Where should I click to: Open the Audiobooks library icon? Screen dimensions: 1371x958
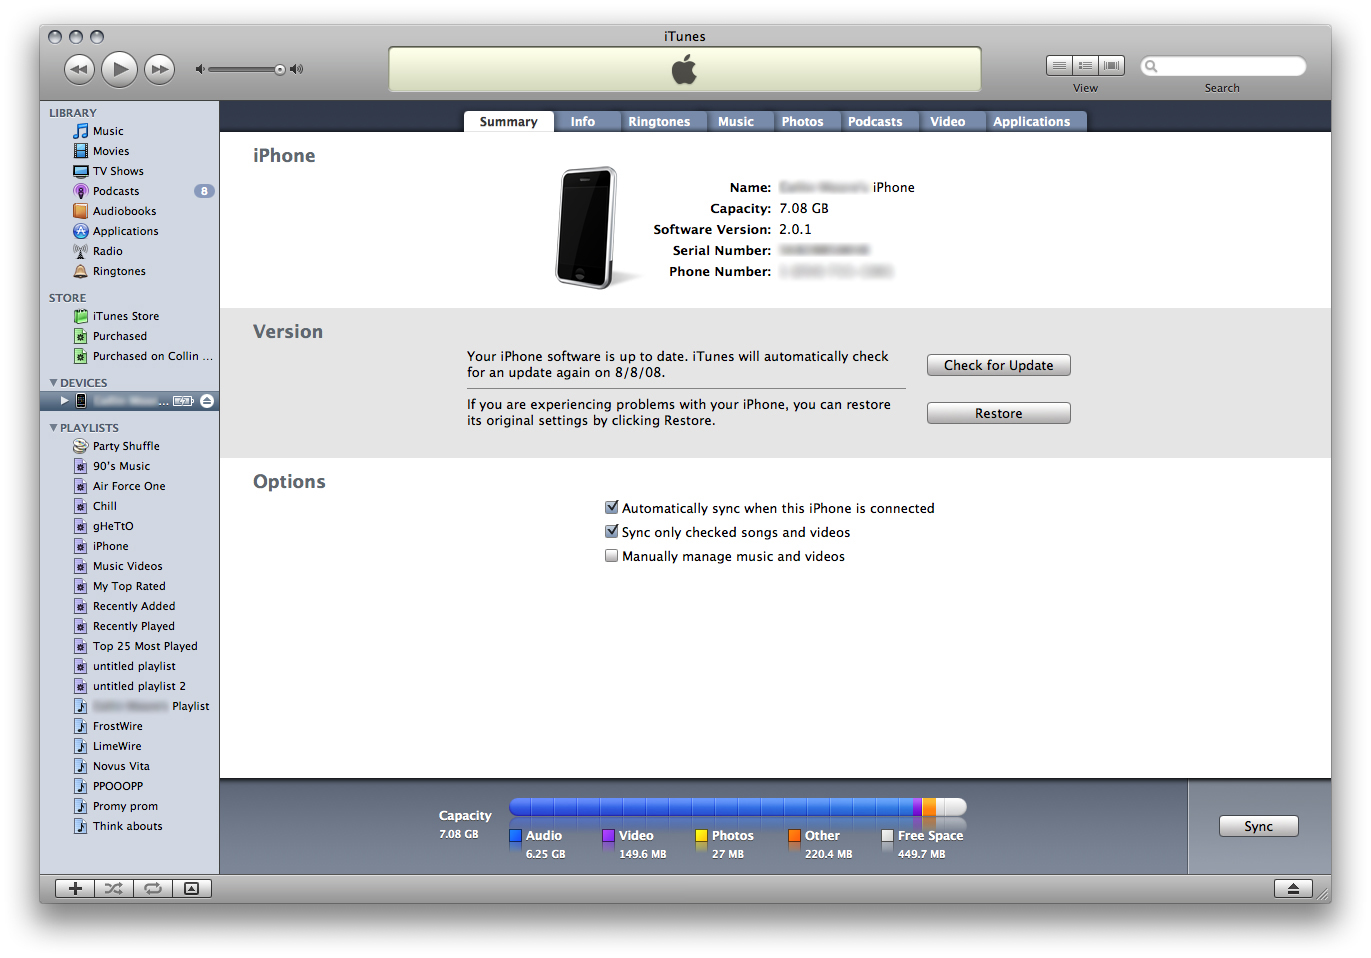(81, 211)
